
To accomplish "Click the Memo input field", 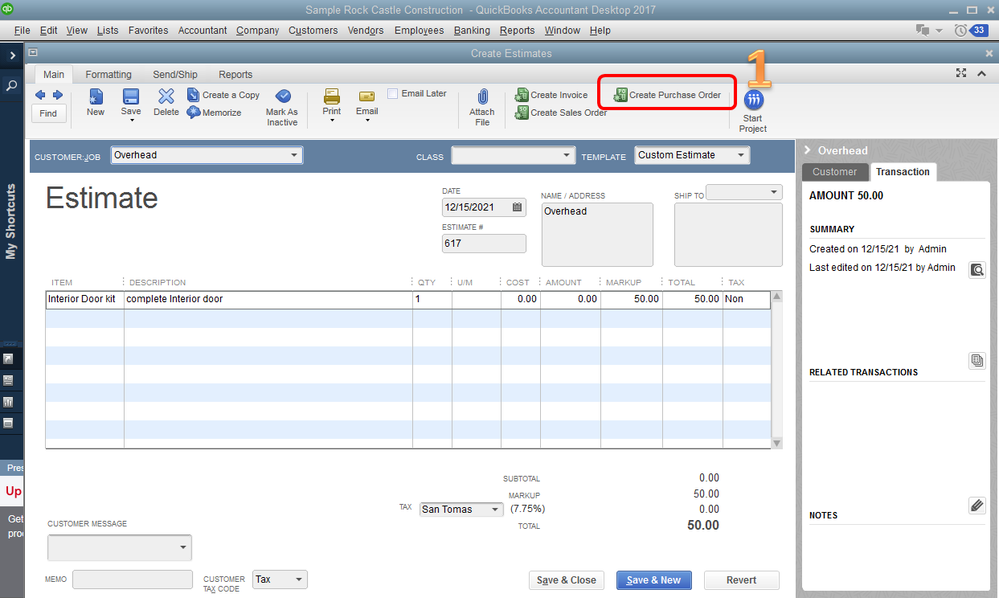I will (133, 579).
